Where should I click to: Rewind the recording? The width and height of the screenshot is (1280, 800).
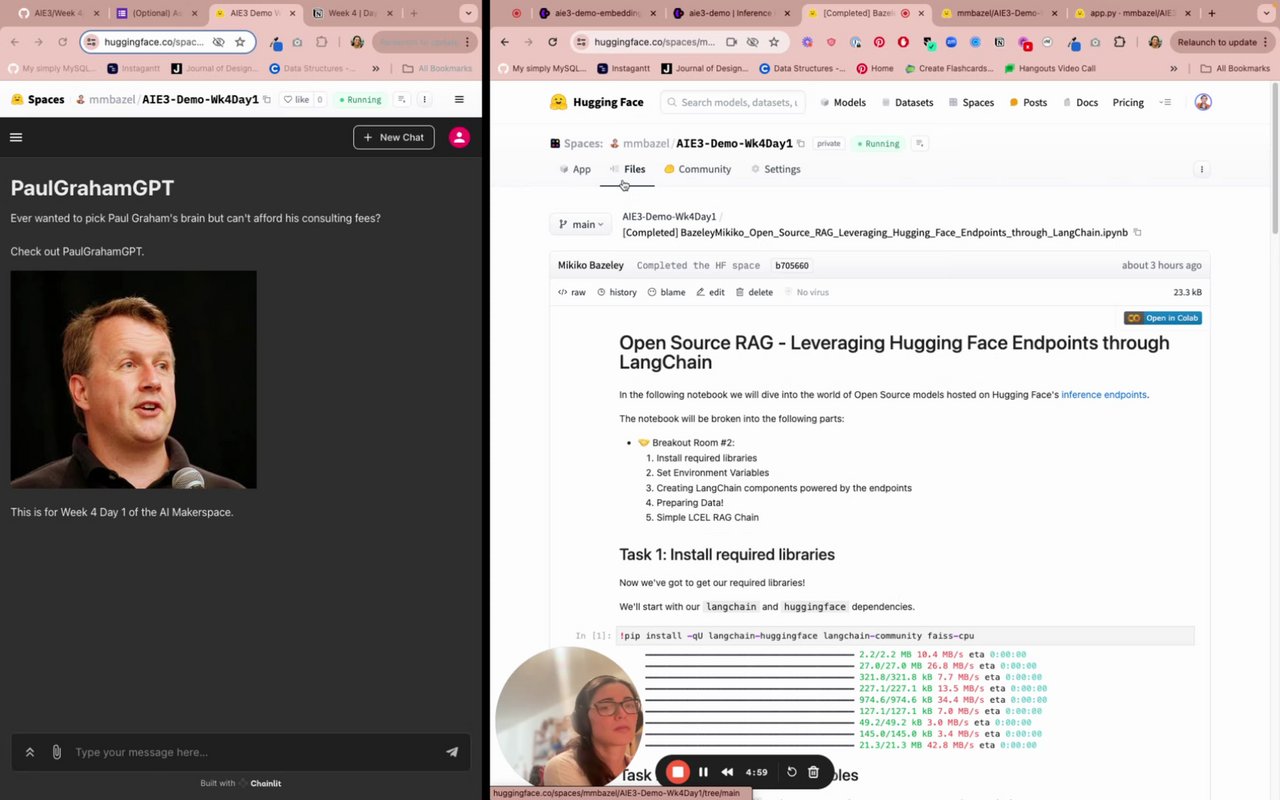(x=727, y=772)
